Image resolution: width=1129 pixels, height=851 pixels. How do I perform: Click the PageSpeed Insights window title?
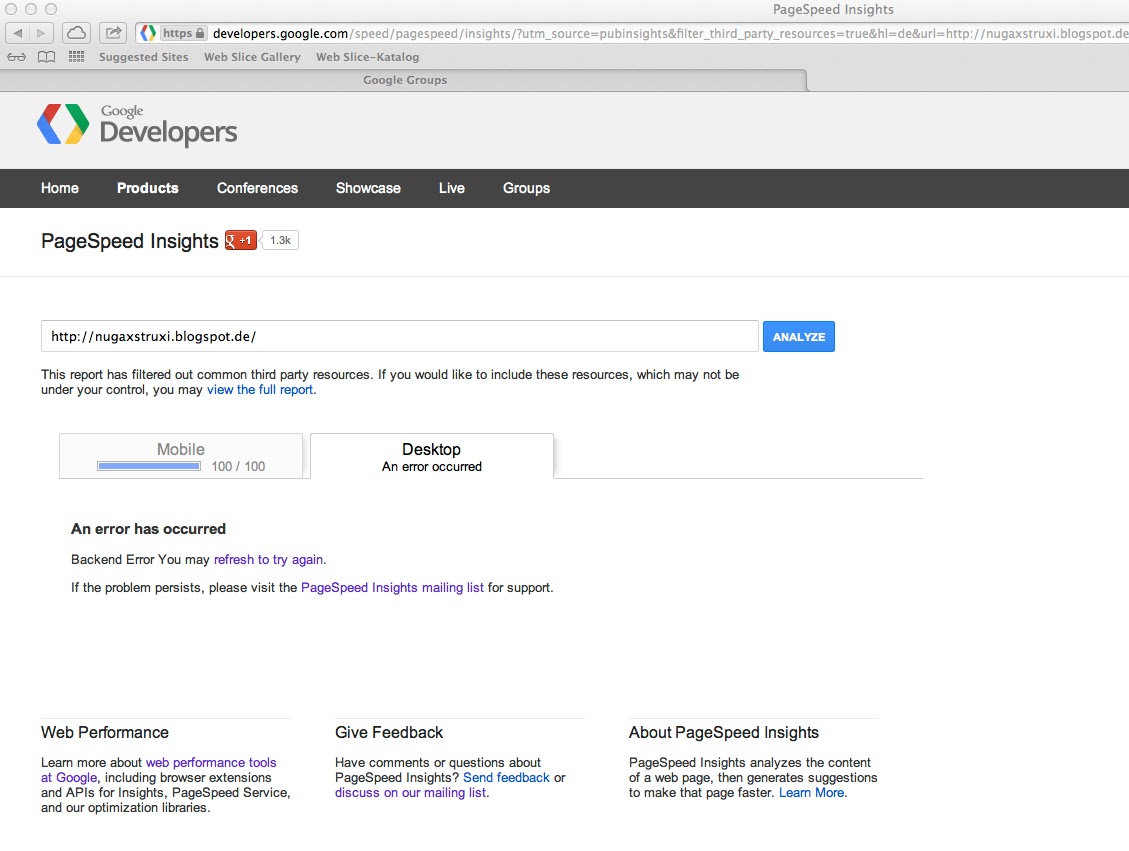coord(833,9)
